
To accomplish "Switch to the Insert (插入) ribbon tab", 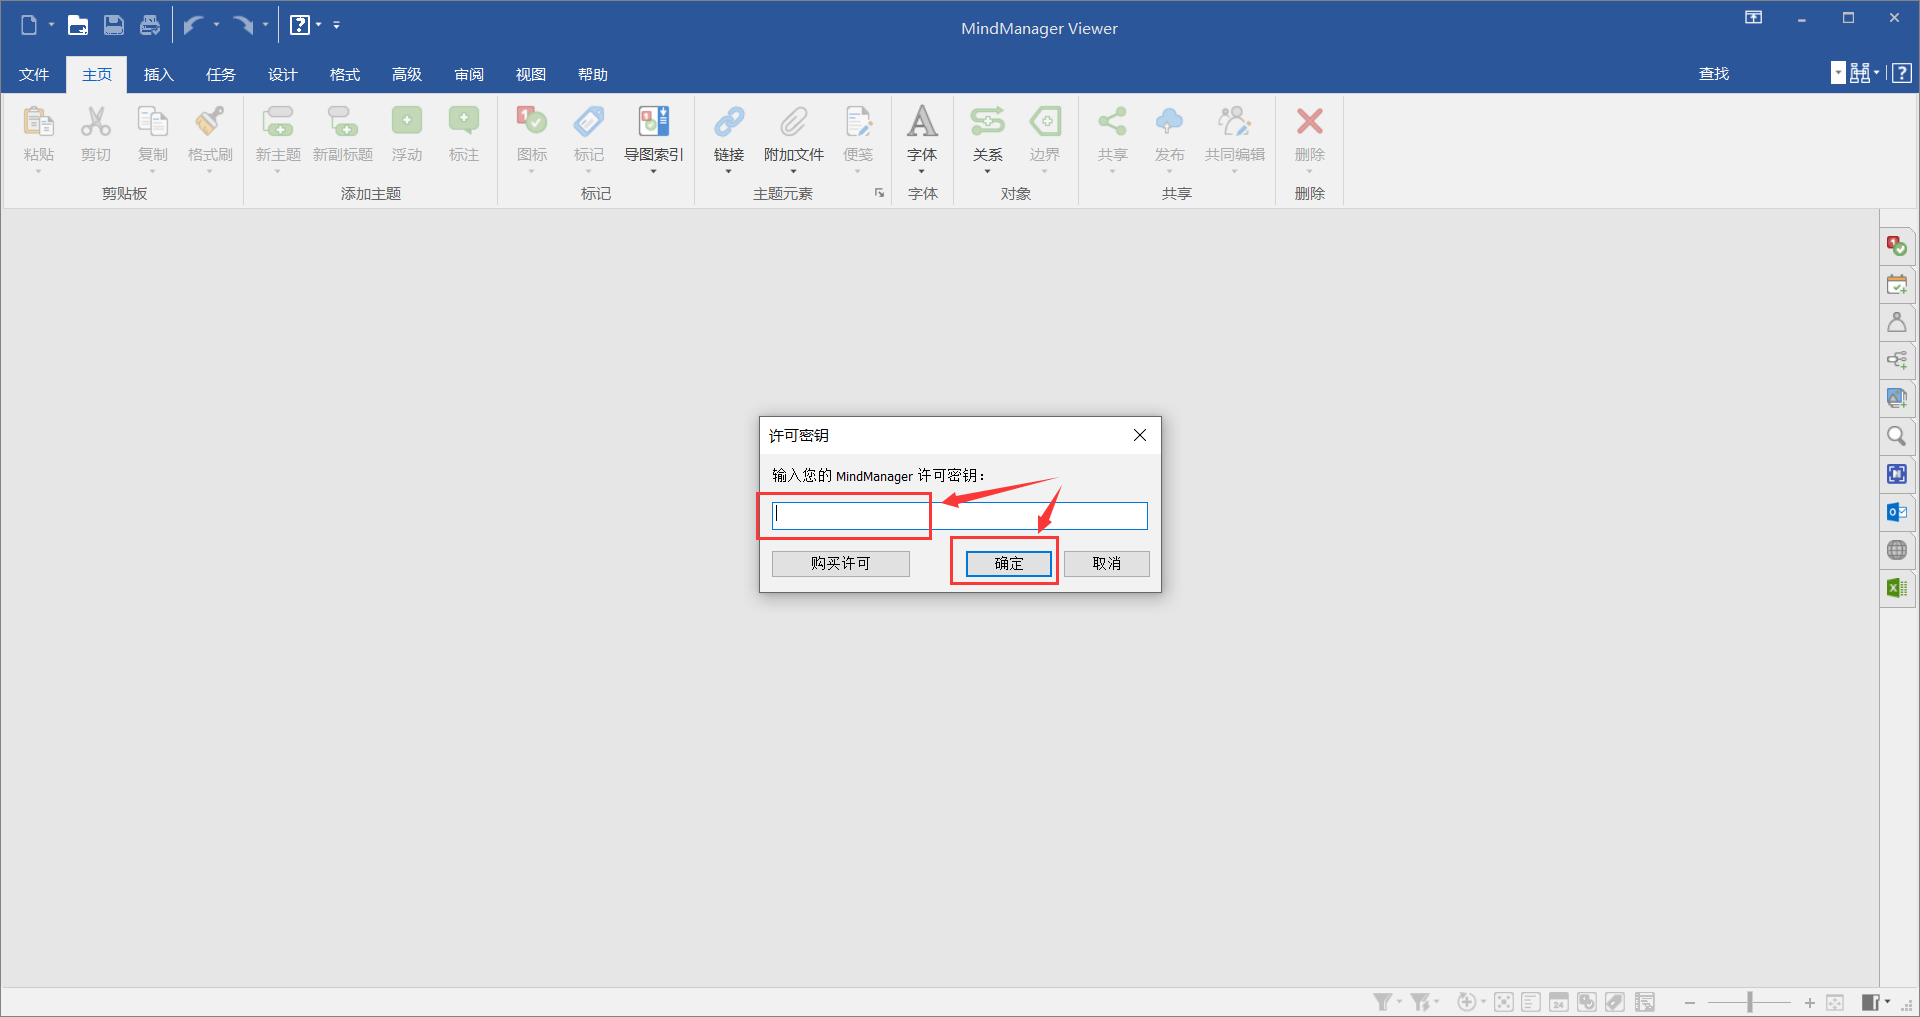I will [x=158, y=75].
